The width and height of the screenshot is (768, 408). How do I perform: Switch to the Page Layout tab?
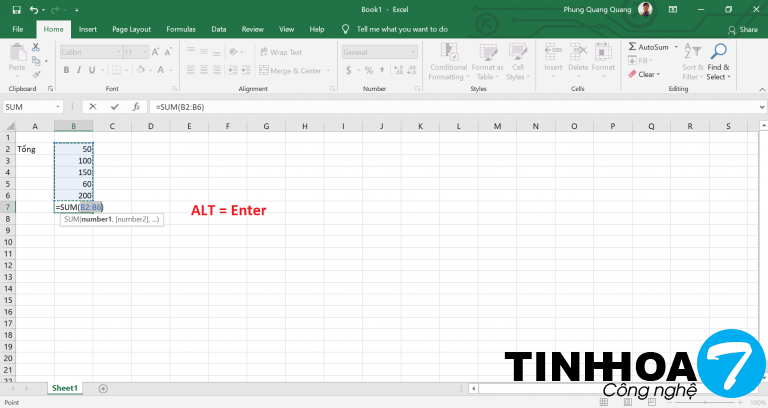(133, 29)
